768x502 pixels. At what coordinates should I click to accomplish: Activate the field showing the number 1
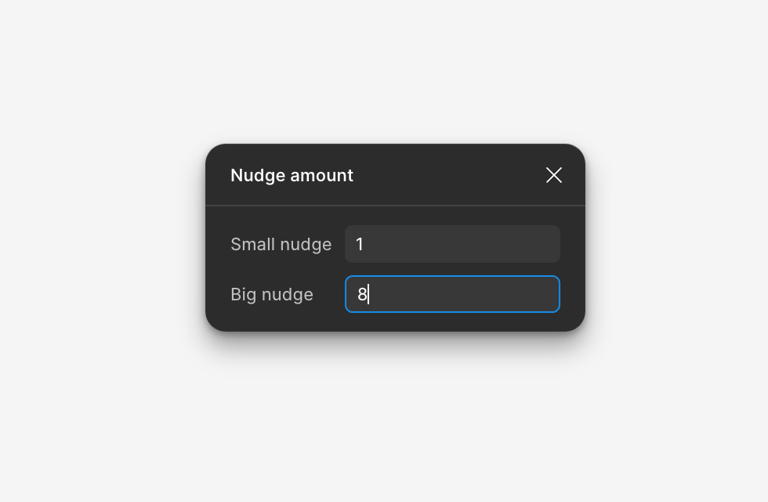pos(453,244)
